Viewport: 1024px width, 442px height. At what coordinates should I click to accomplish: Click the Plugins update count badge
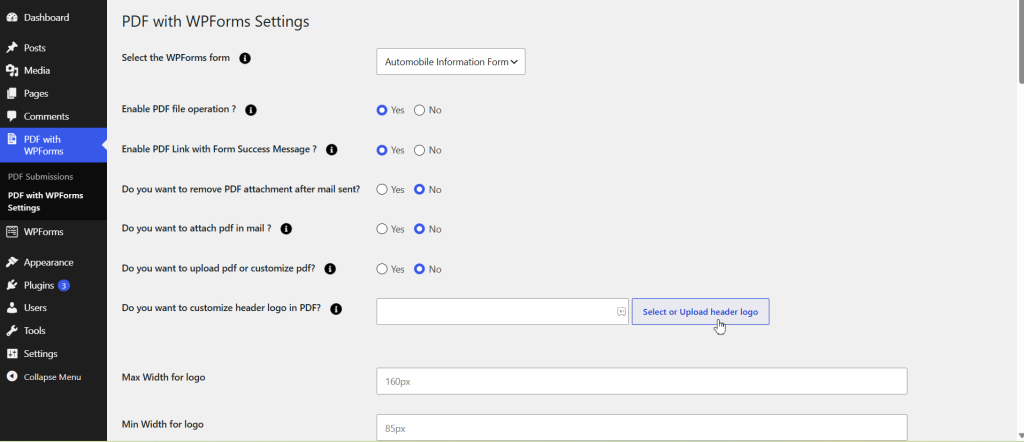click(x=63, y=285)
